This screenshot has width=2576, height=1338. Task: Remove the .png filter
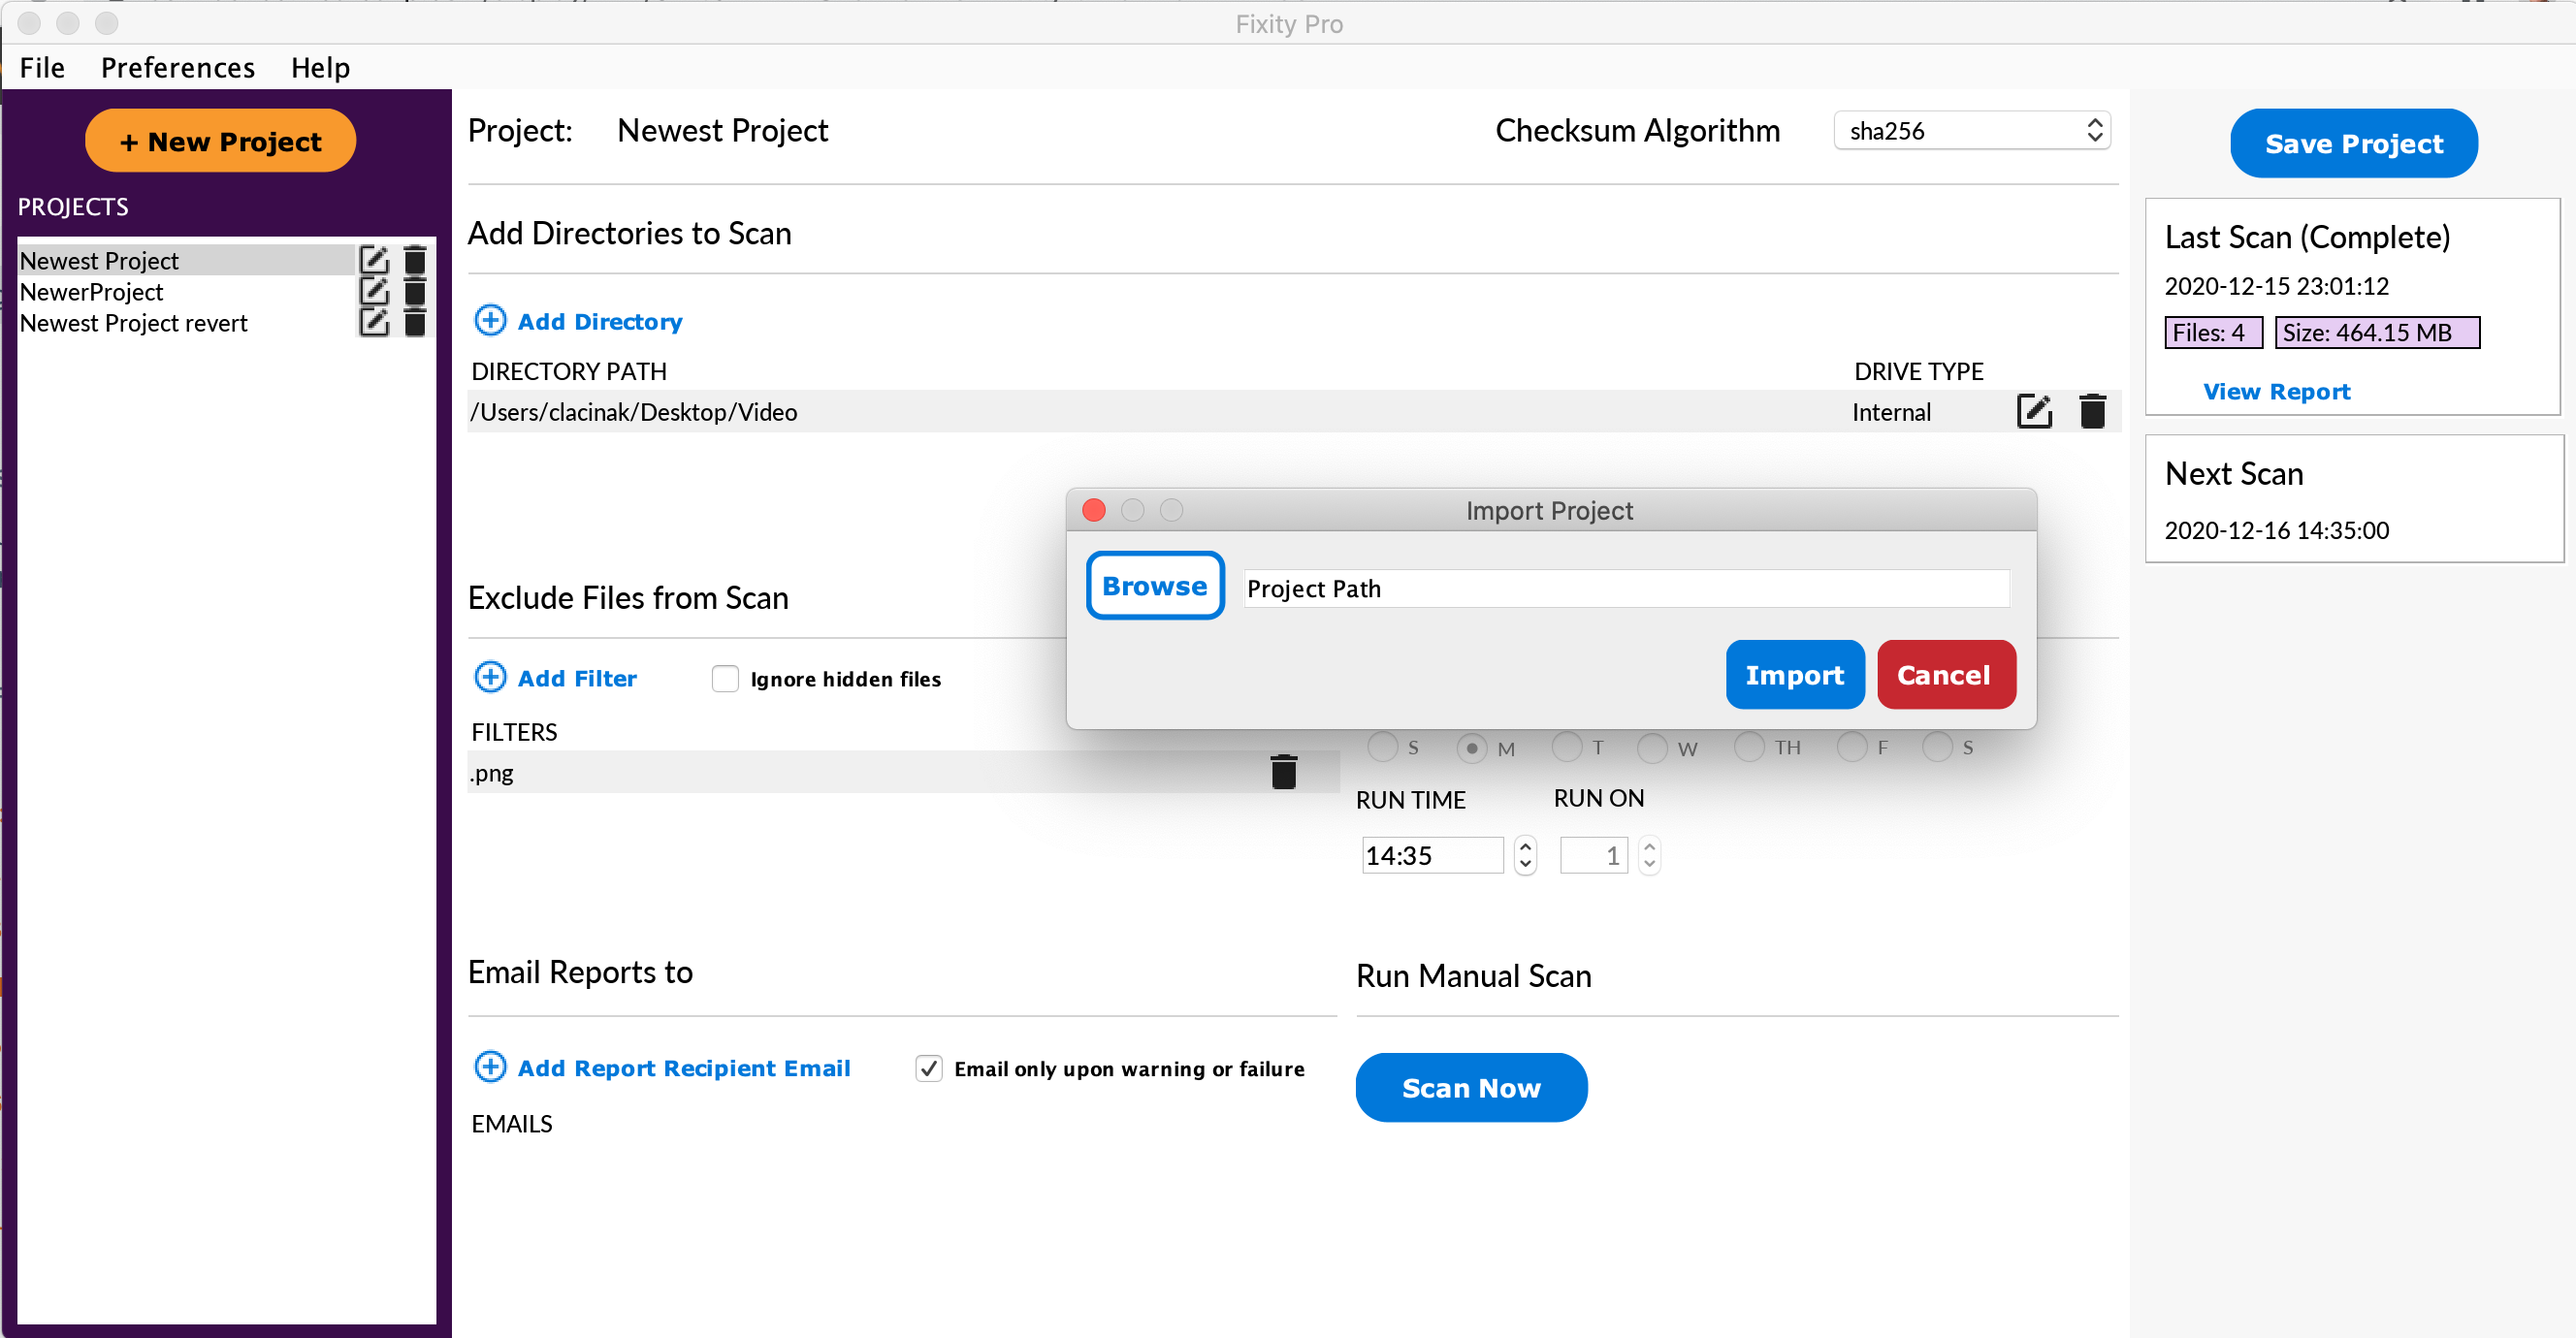(1284, 772)
